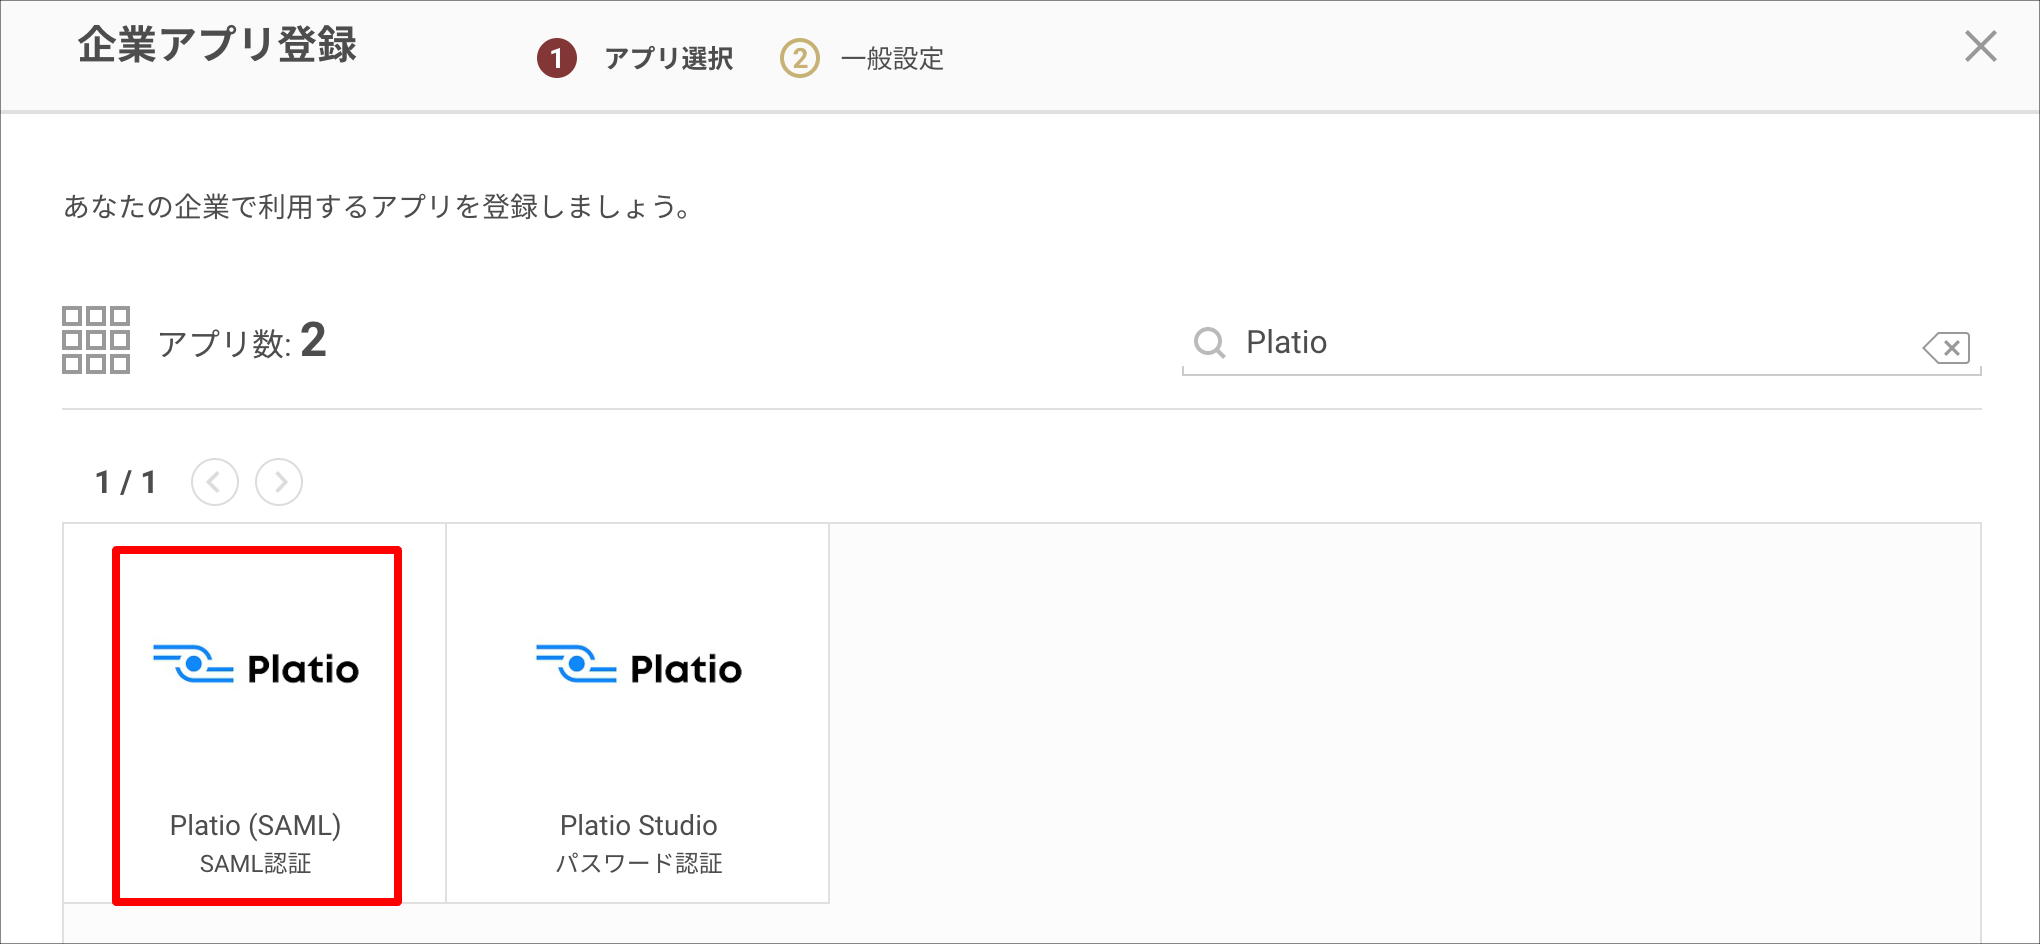This screenshot has width=2040, height=944.
Task: Select the Platio (SAML) app card
Action: point(255,713)
